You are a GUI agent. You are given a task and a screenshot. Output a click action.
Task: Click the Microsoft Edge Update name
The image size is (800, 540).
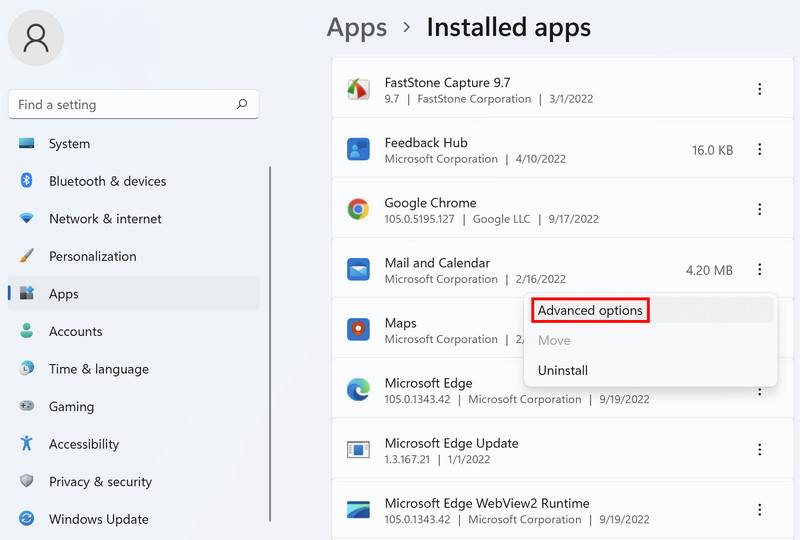pyautogui.click(x=452, y=443)
